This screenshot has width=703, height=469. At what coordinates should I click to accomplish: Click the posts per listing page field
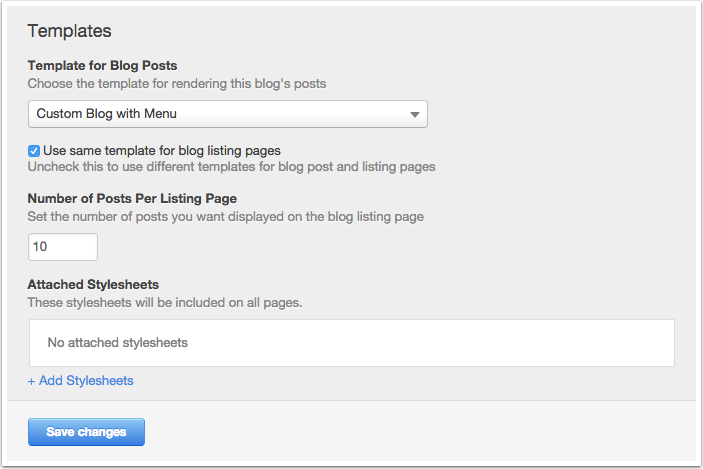[63, 247]
